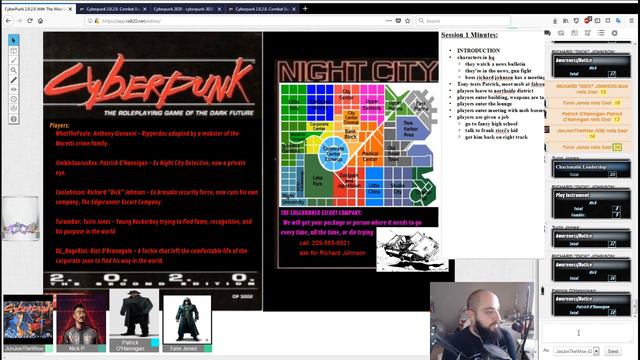Click the 'Session 1 Minutes:' heading text
This screenshot has height=360, width=640.
tap(469, 35)
